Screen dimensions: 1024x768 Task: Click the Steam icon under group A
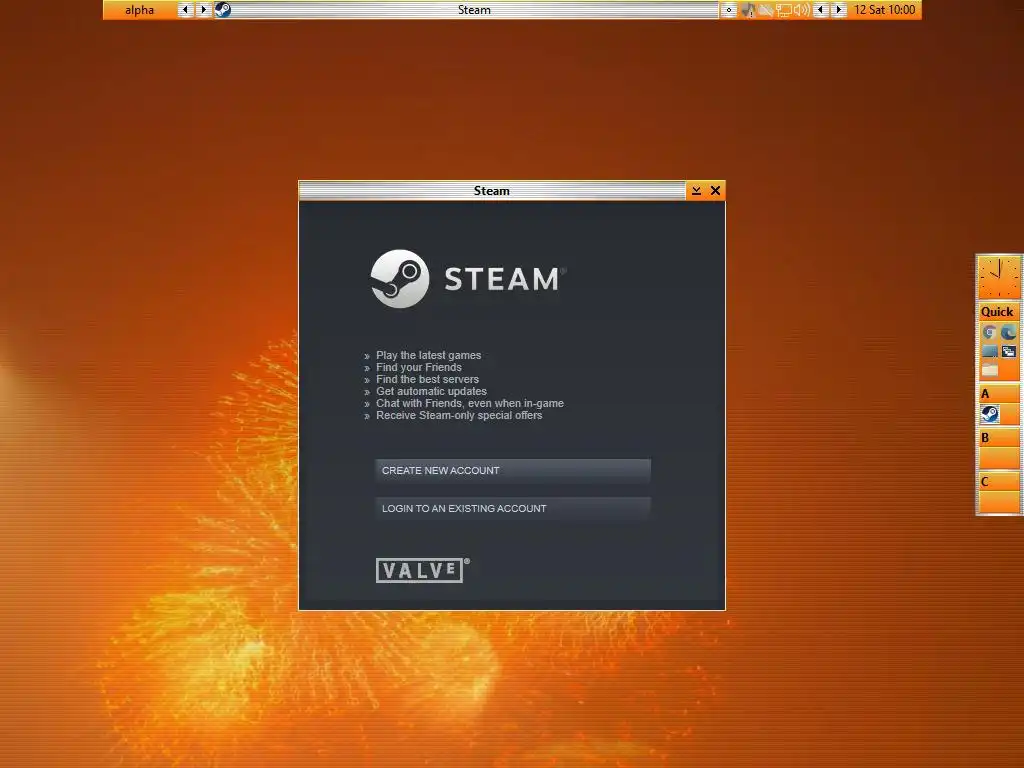pos(989,414)
